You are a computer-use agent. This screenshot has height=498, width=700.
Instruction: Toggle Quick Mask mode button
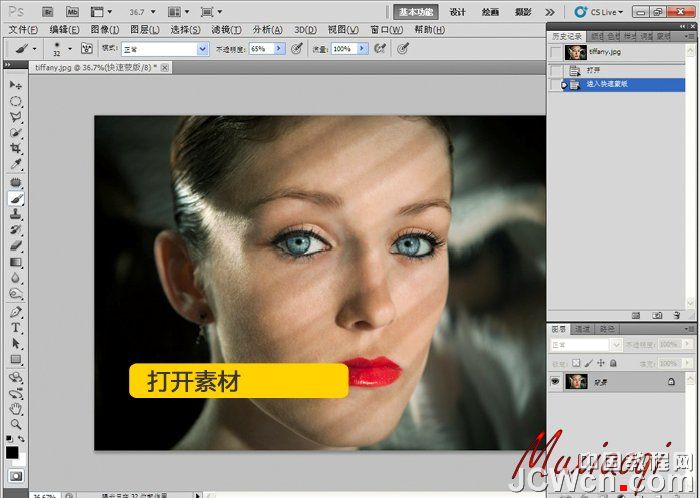pos(16,476)
